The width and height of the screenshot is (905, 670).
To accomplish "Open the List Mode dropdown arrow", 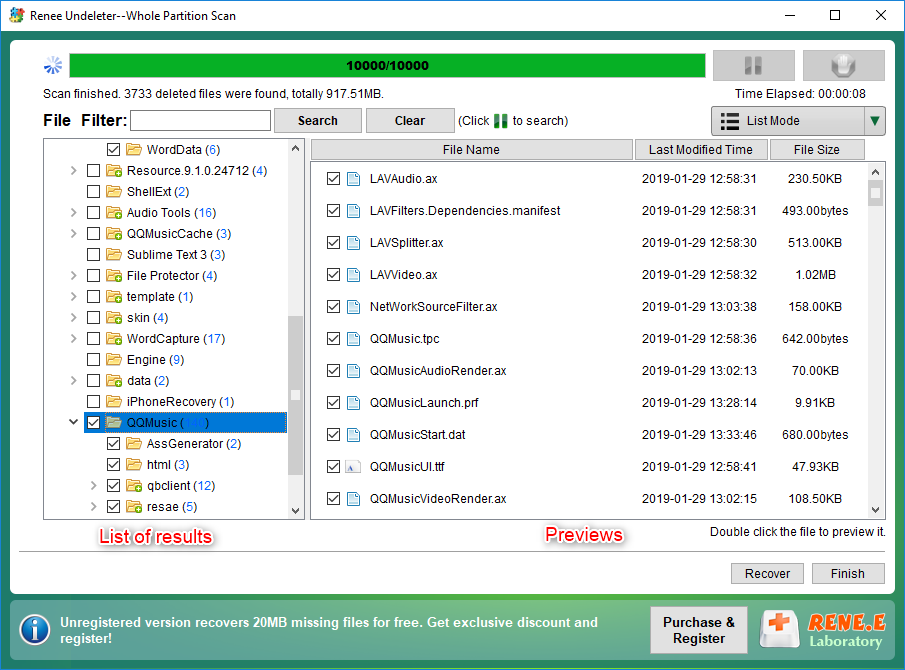I will pos(875,121).
